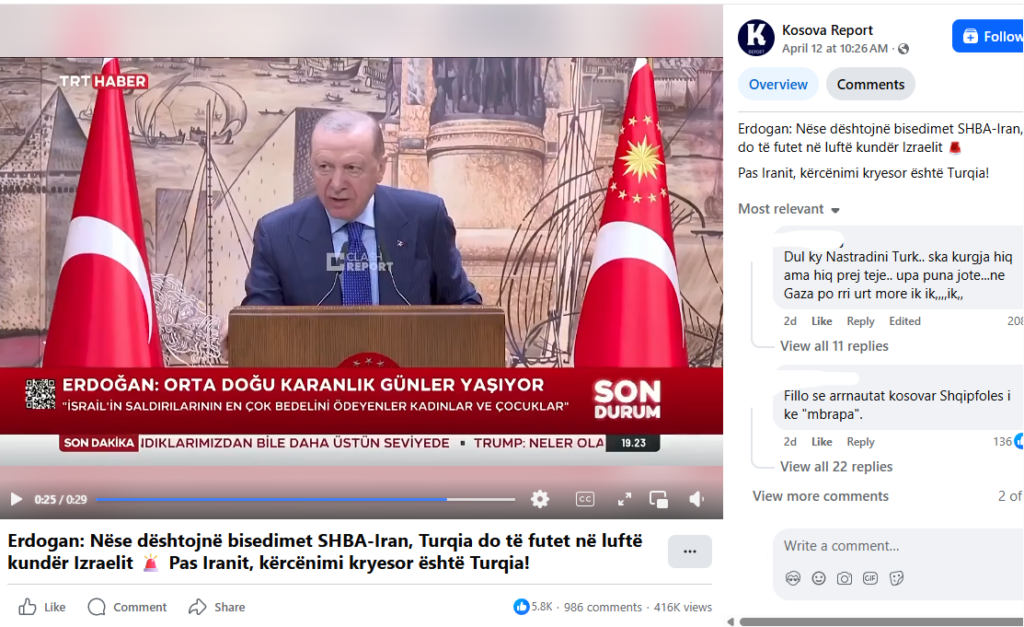1024x627 pixels.
Task: Follow Kosova Report page
Action: (987, 36)
